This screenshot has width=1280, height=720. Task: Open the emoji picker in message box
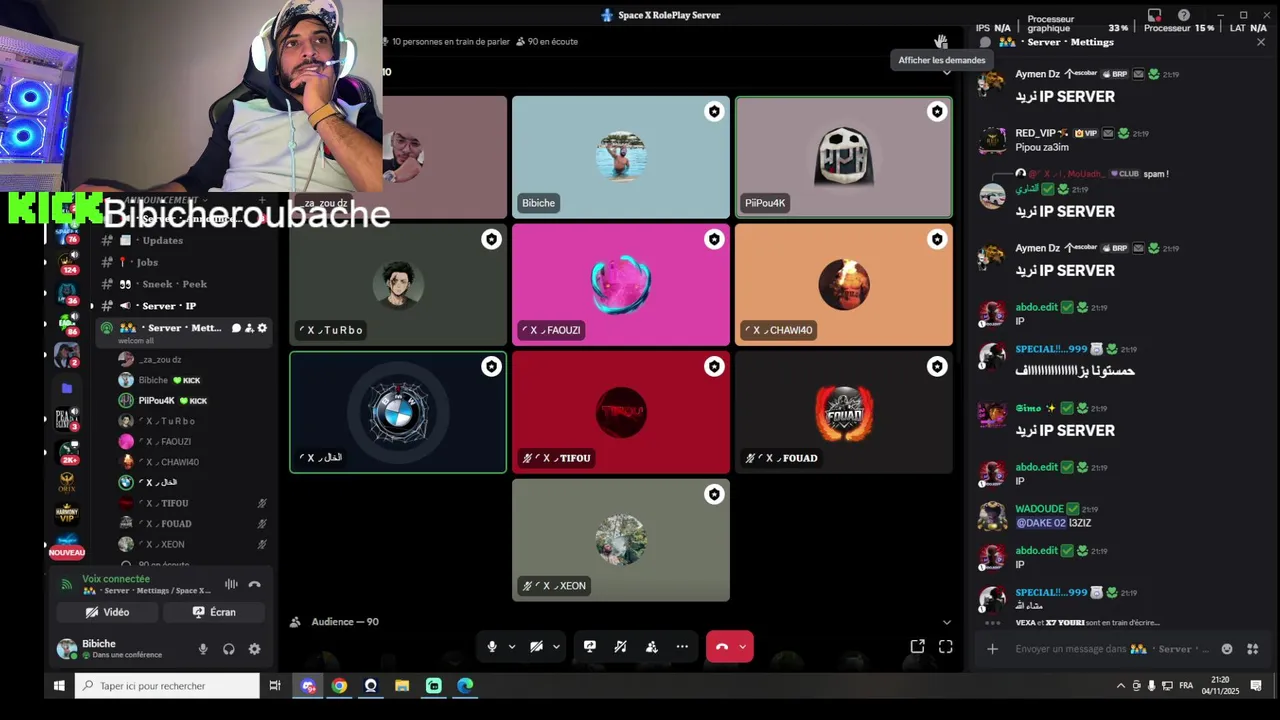[1227, 649]
